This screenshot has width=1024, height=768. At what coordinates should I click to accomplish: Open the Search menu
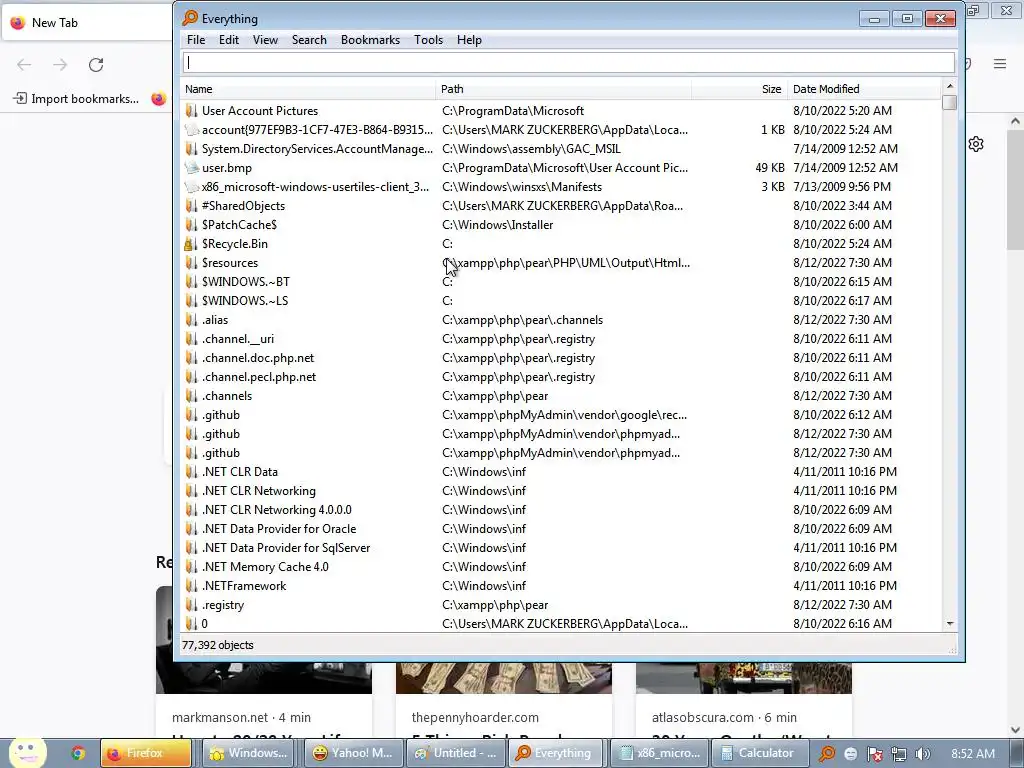[x=309, y=40]
